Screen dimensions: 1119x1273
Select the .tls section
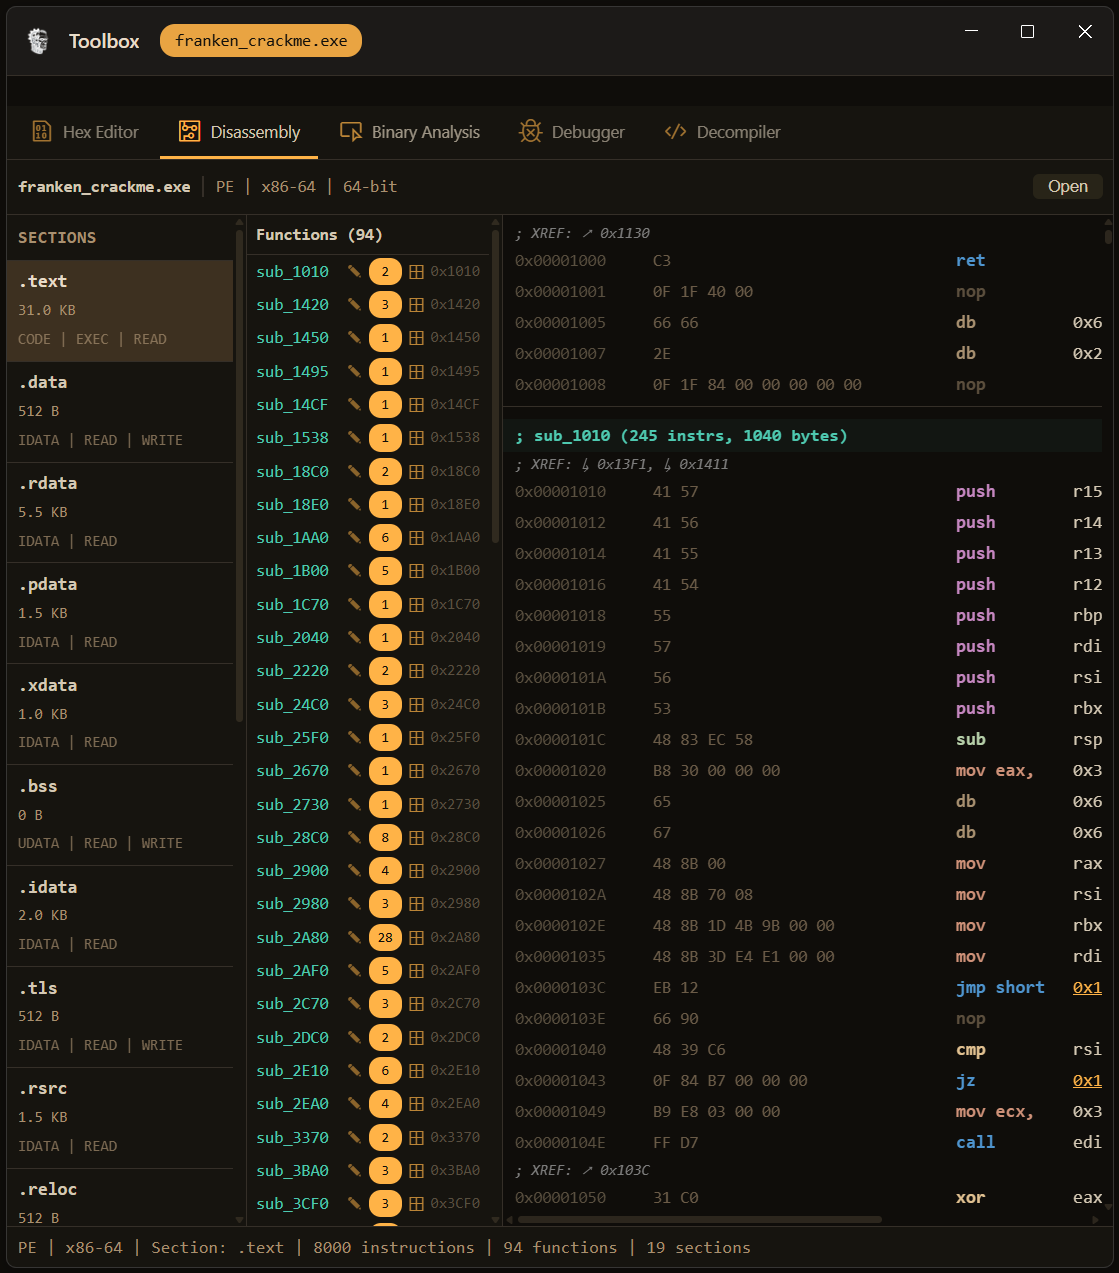click(120, 1017)
